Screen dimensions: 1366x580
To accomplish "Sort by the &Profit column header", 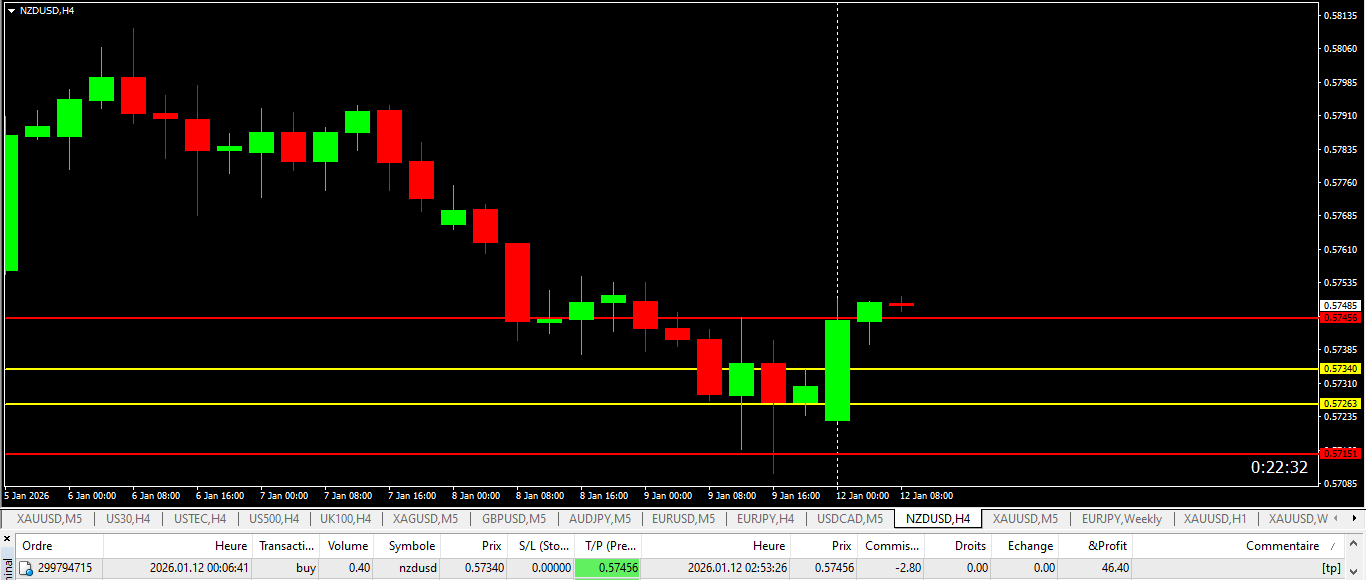I will 1095,546.
